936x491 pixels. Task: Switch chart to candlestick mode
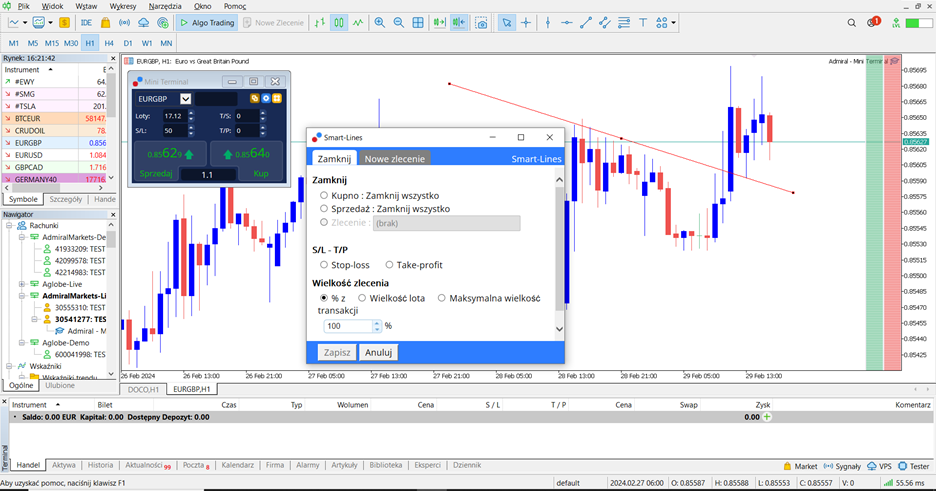[x=338, y=23]
